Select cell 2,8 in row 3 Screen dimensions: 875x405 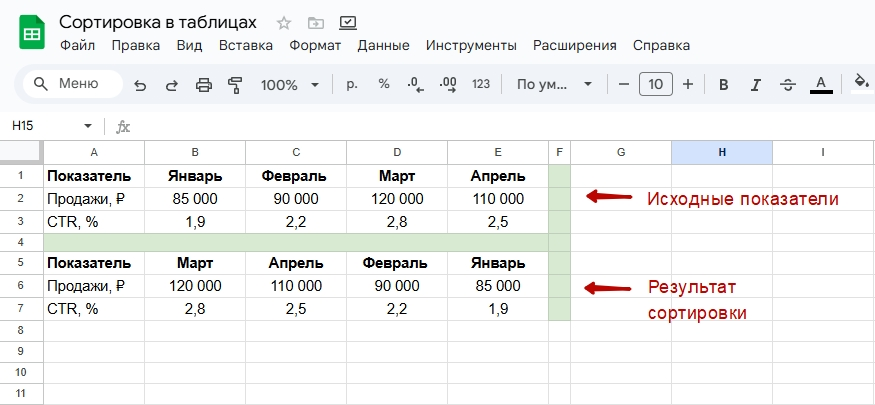tap(397, 222)
